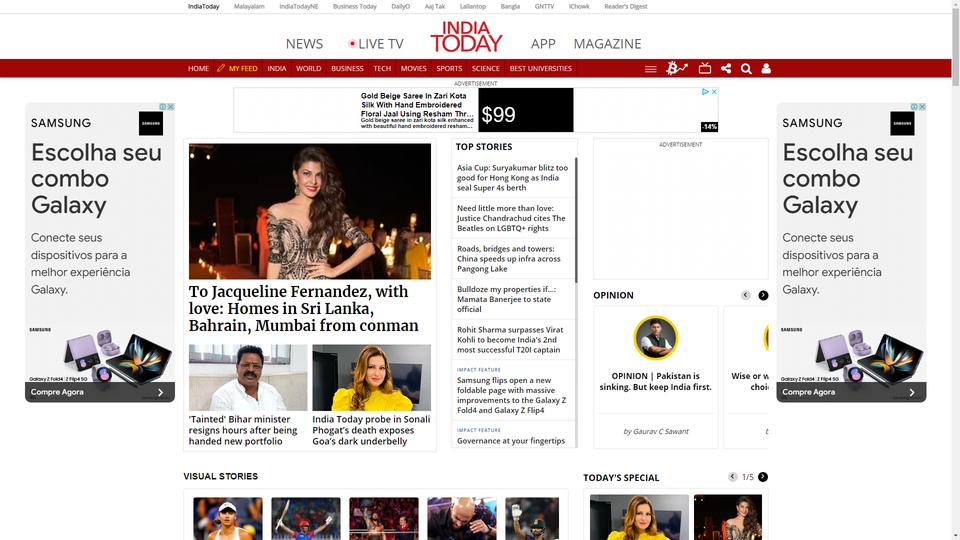
Task: Open the share icon in navigation
Action: [726, 68]
